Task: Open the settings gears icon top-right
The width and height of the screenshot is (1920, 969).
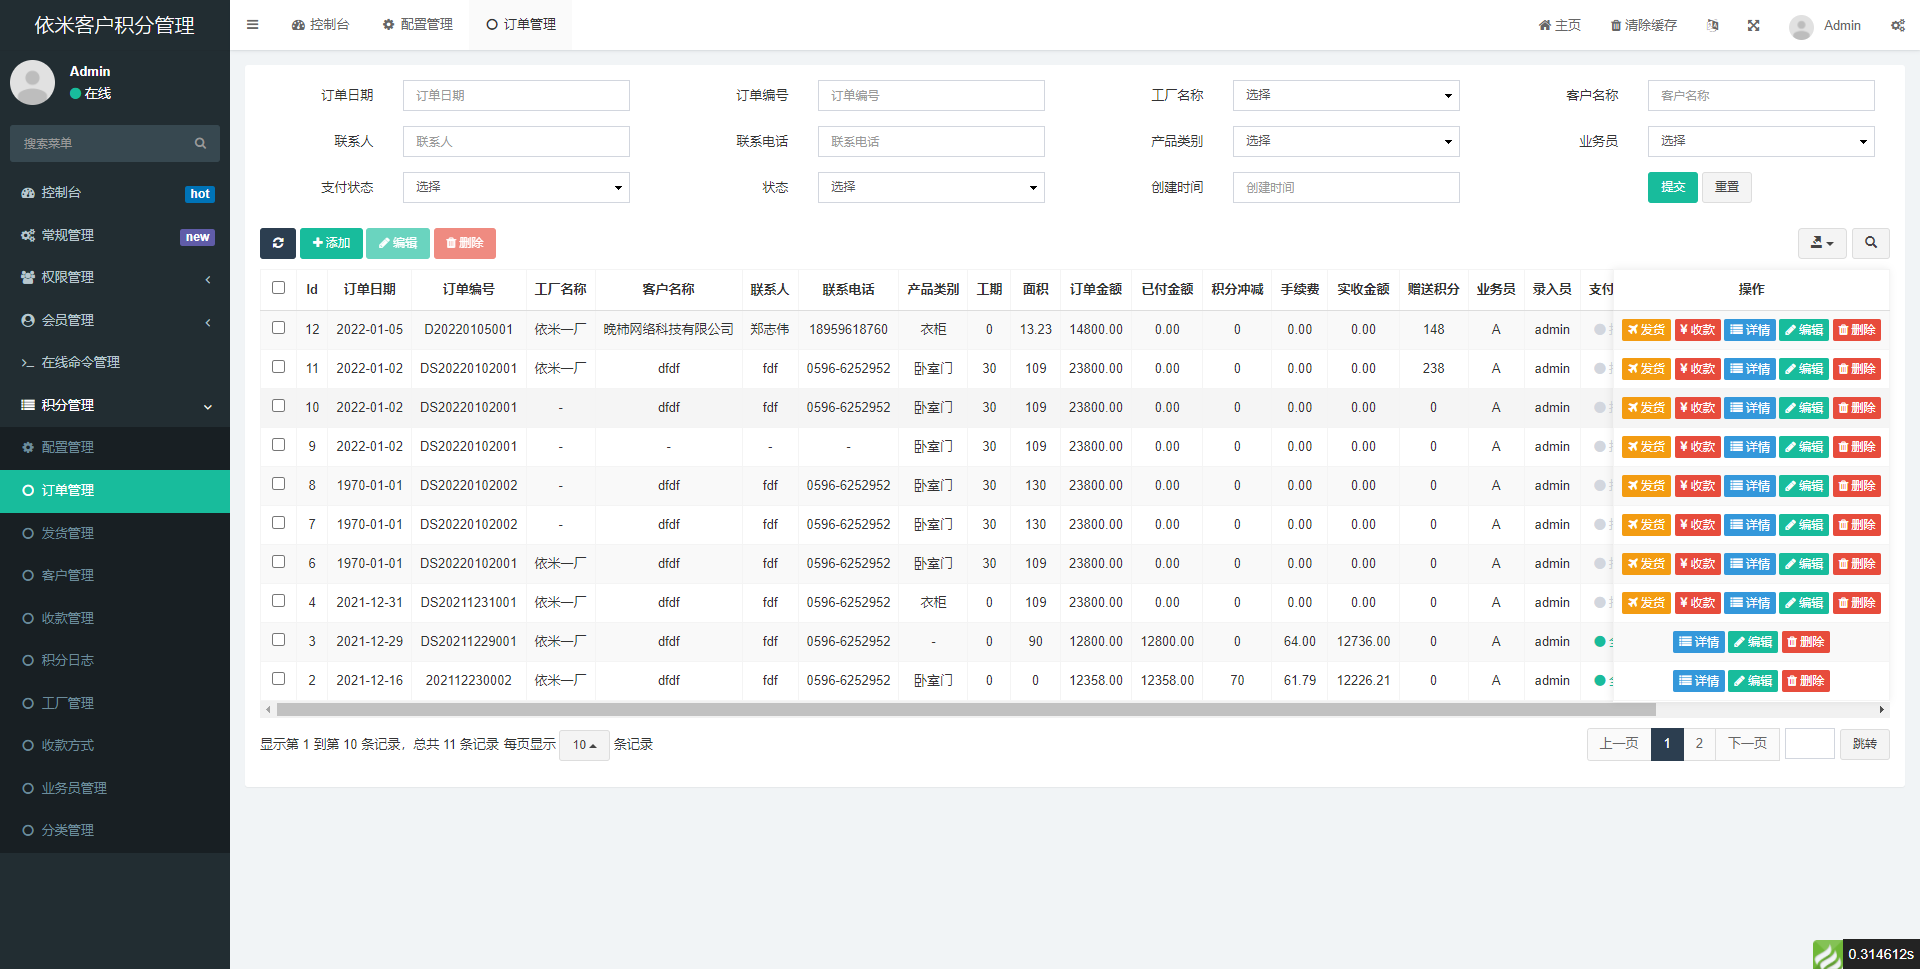Action: click(x=1897, y=26)
